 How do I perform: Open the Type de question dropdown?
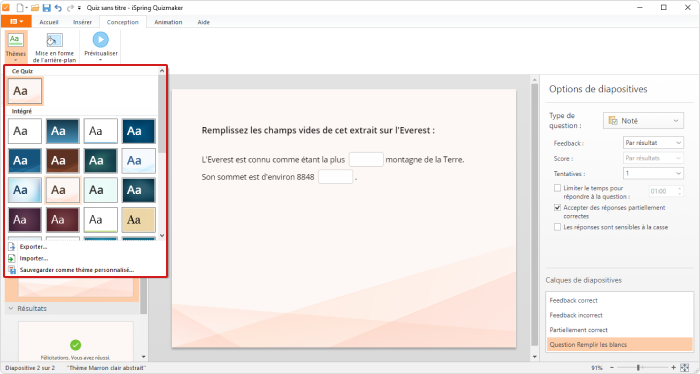tap(643, 121)
